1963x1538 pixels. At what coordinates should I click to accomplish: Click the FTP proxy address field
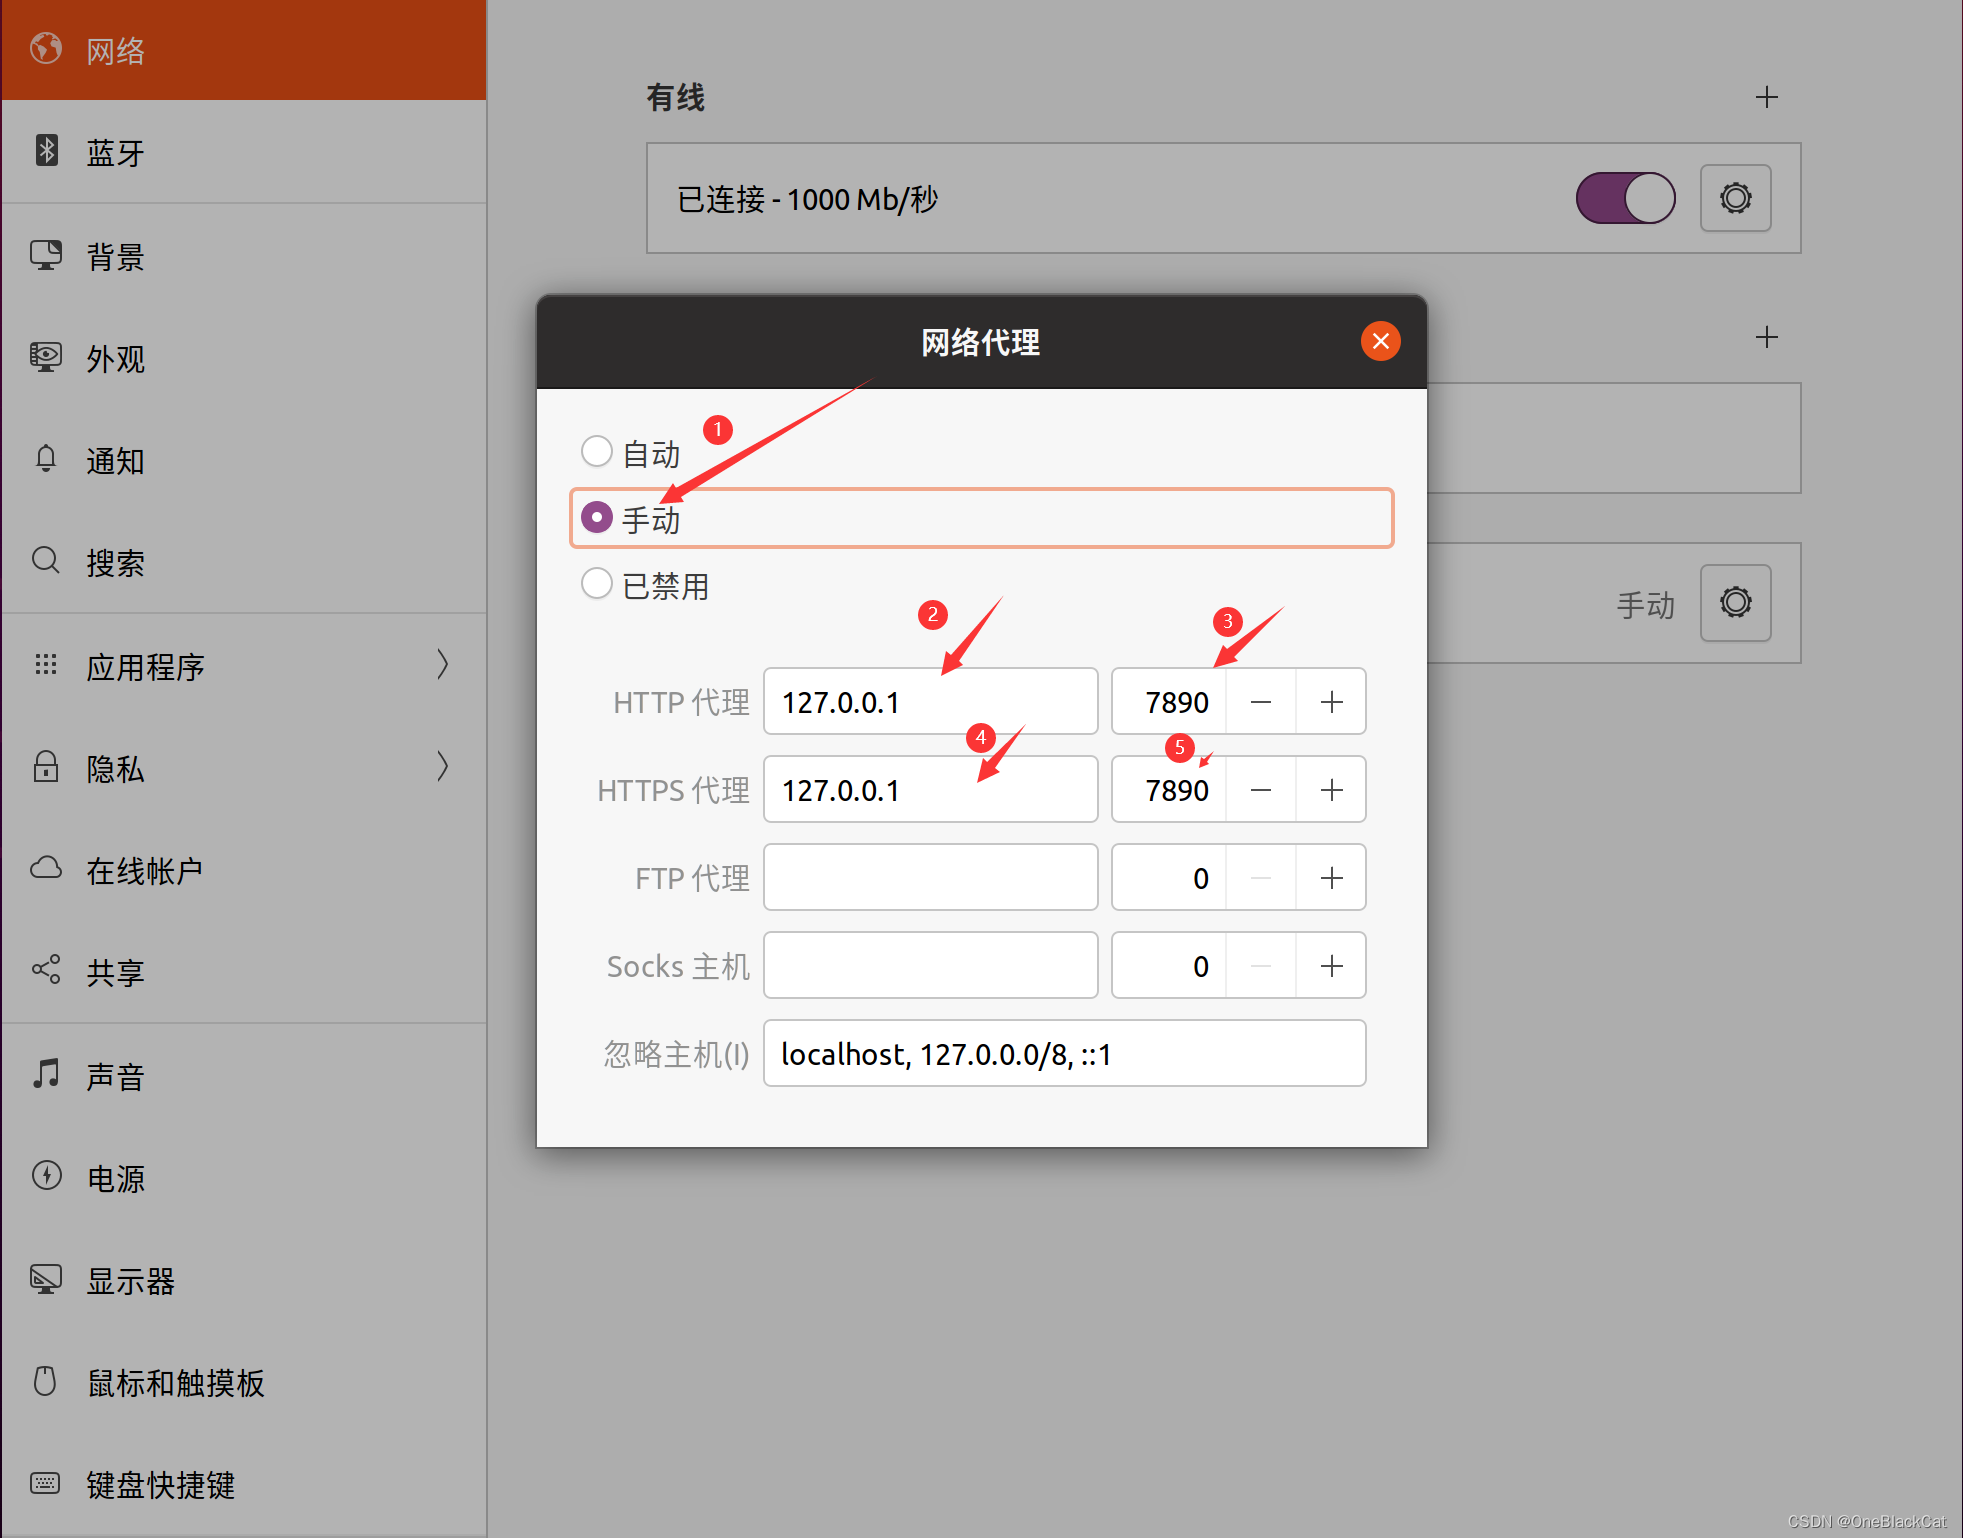(930, 878)
